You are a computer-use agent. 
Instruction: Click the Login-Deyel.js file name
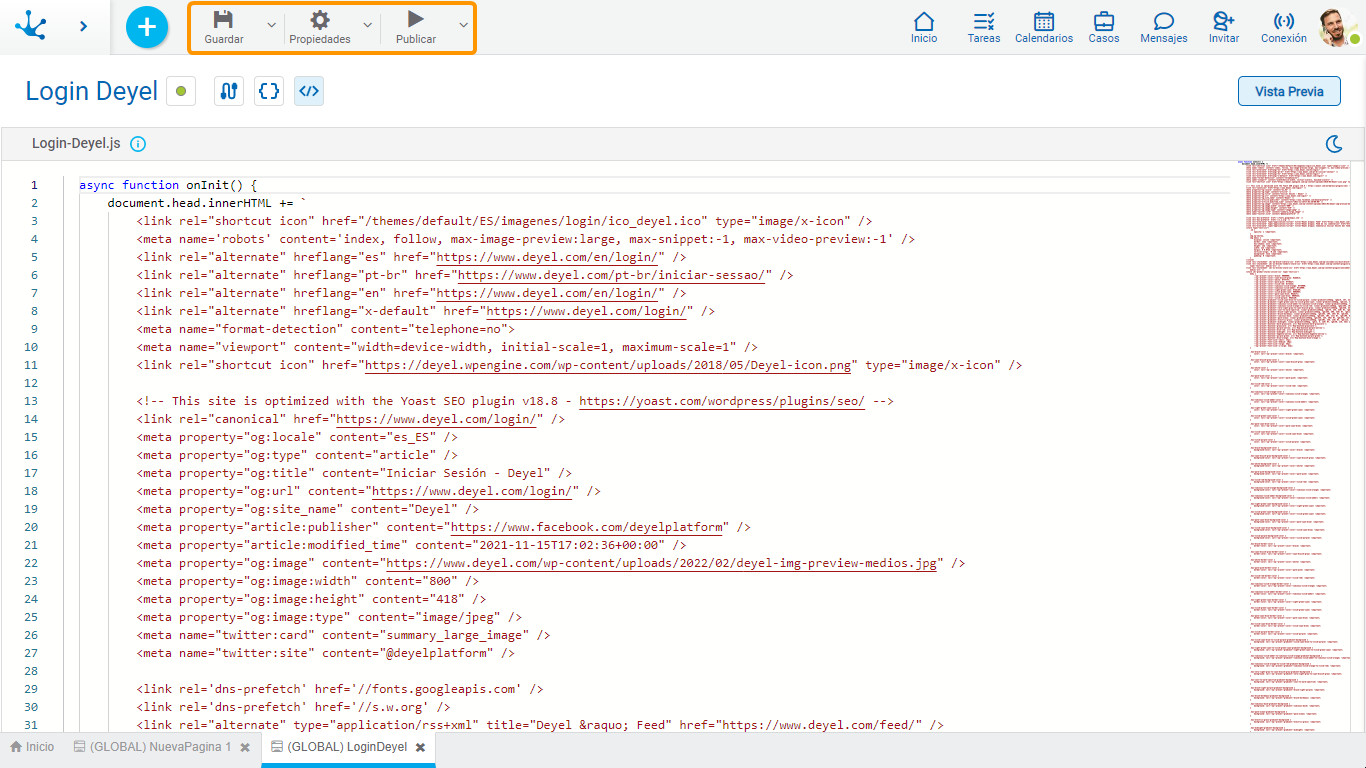point(76,144)
